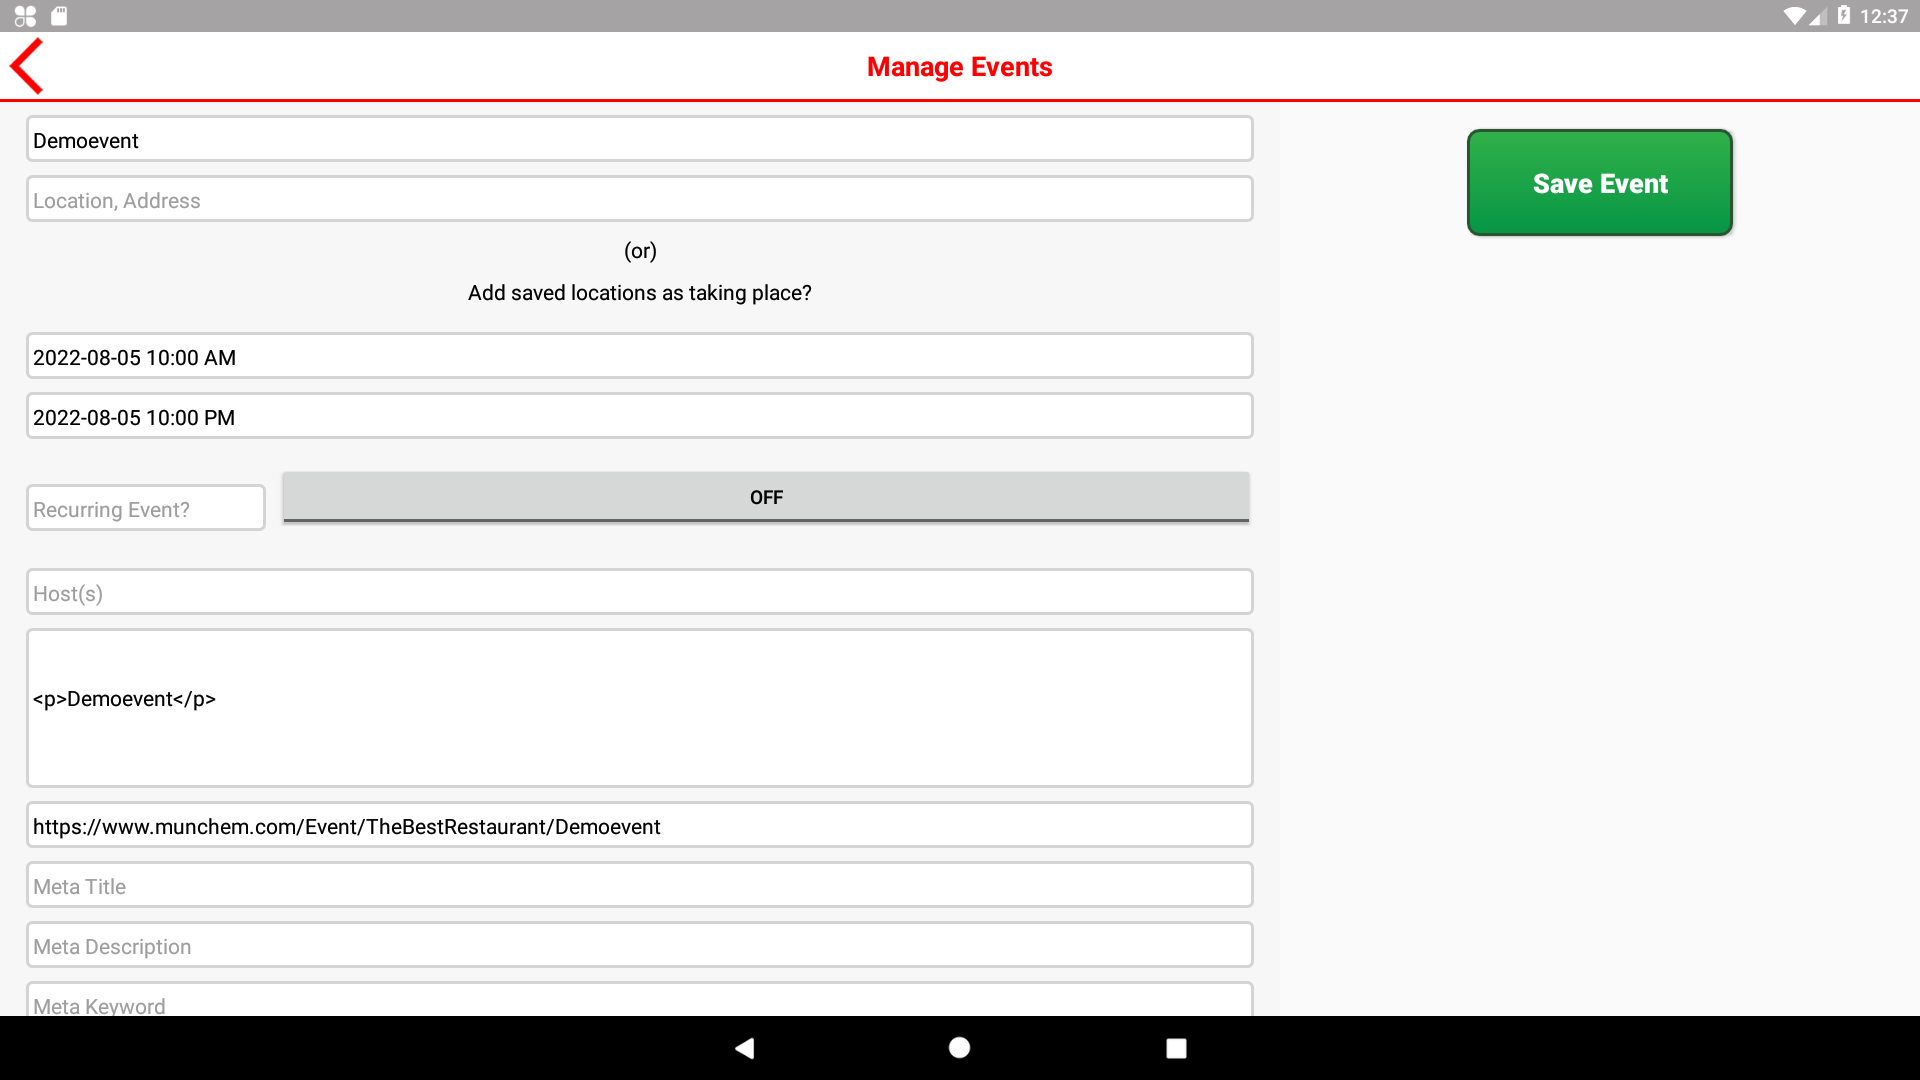
Task: Tap the red back arrow
Action: point(27,66)
